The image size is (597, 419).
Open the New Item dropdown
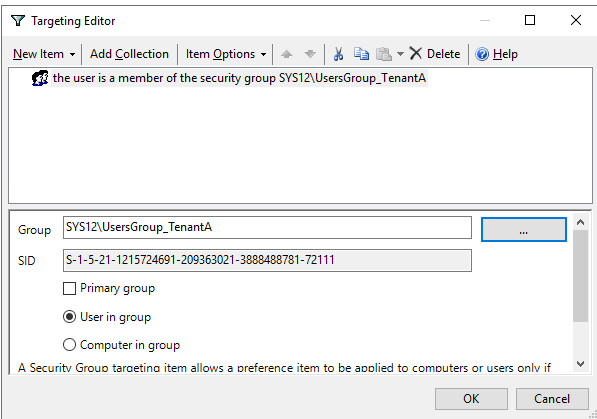pyautogui.click(x=44, y=54)
